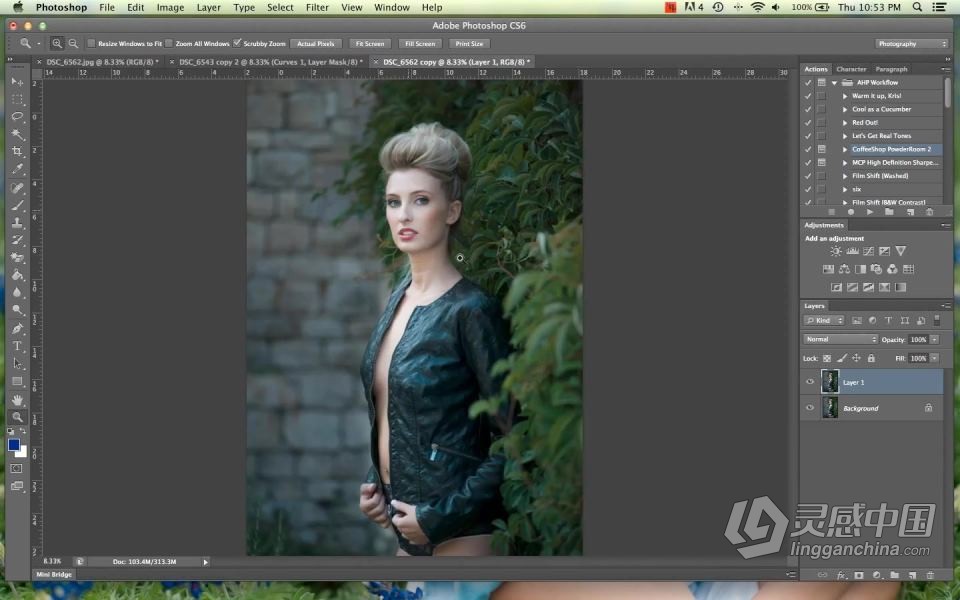
Task: Expand the Let's Get Real Tones action
Action: pos(845,136)
